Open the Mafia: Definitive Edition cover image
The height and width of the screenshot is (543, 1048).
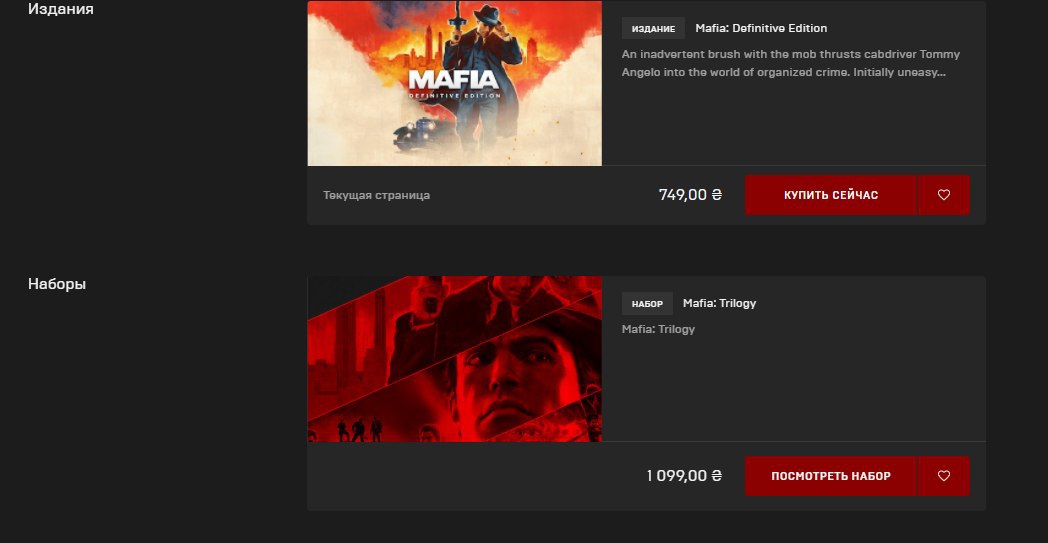coord(454,83)
